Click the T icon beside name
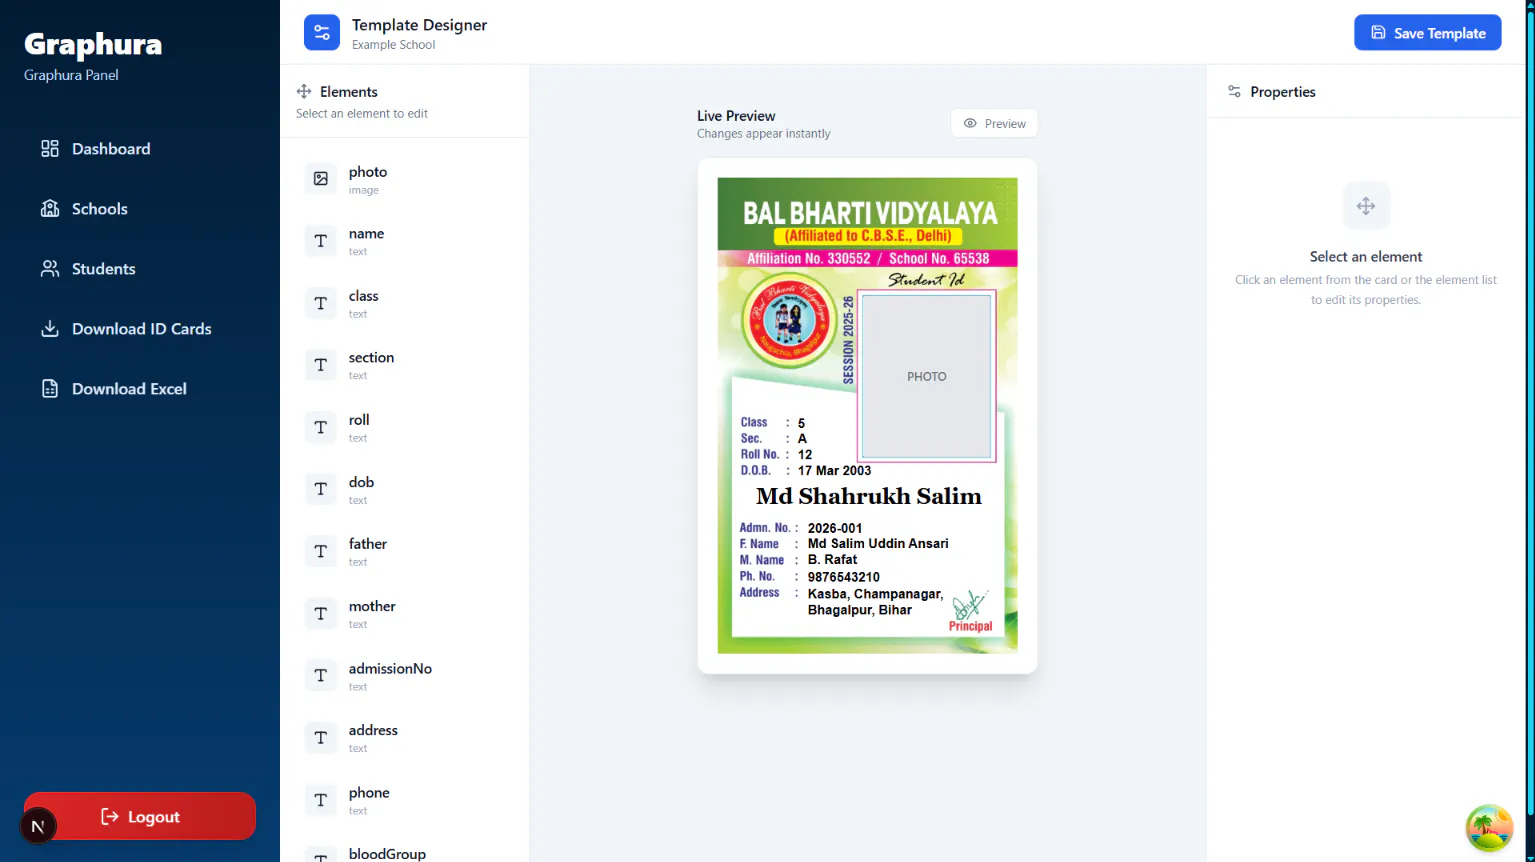Image resolution: width=1535 pixels, height=862 pixels. (x=321, y=241)
